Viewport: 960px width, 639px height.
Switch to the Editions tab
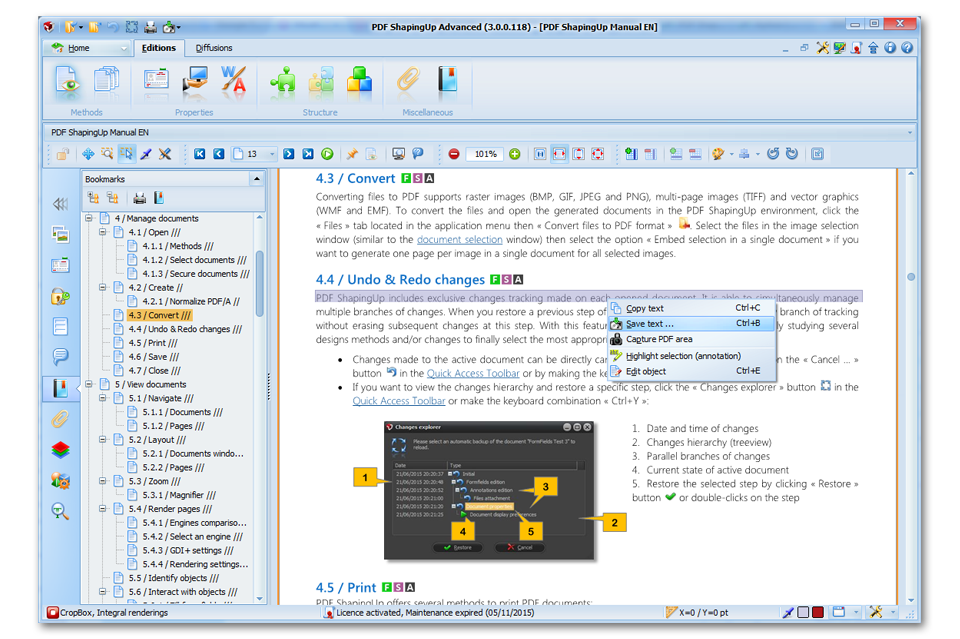pyautogui.click(x=159, y=48)
